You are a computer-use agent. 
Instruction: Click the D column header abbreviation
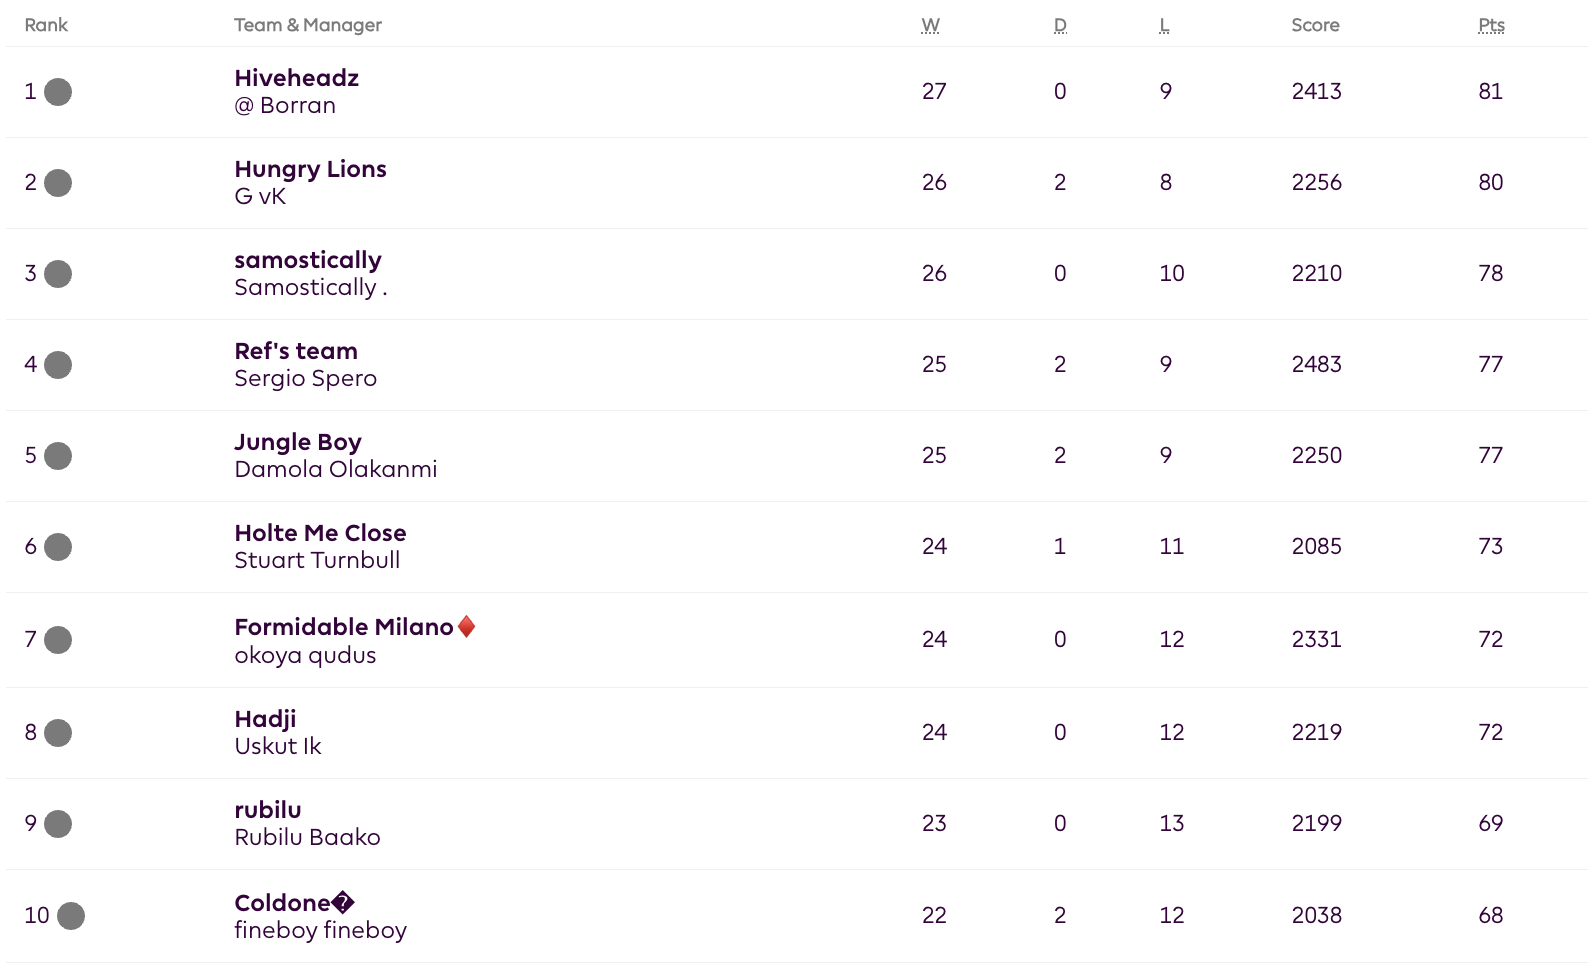1060,25
